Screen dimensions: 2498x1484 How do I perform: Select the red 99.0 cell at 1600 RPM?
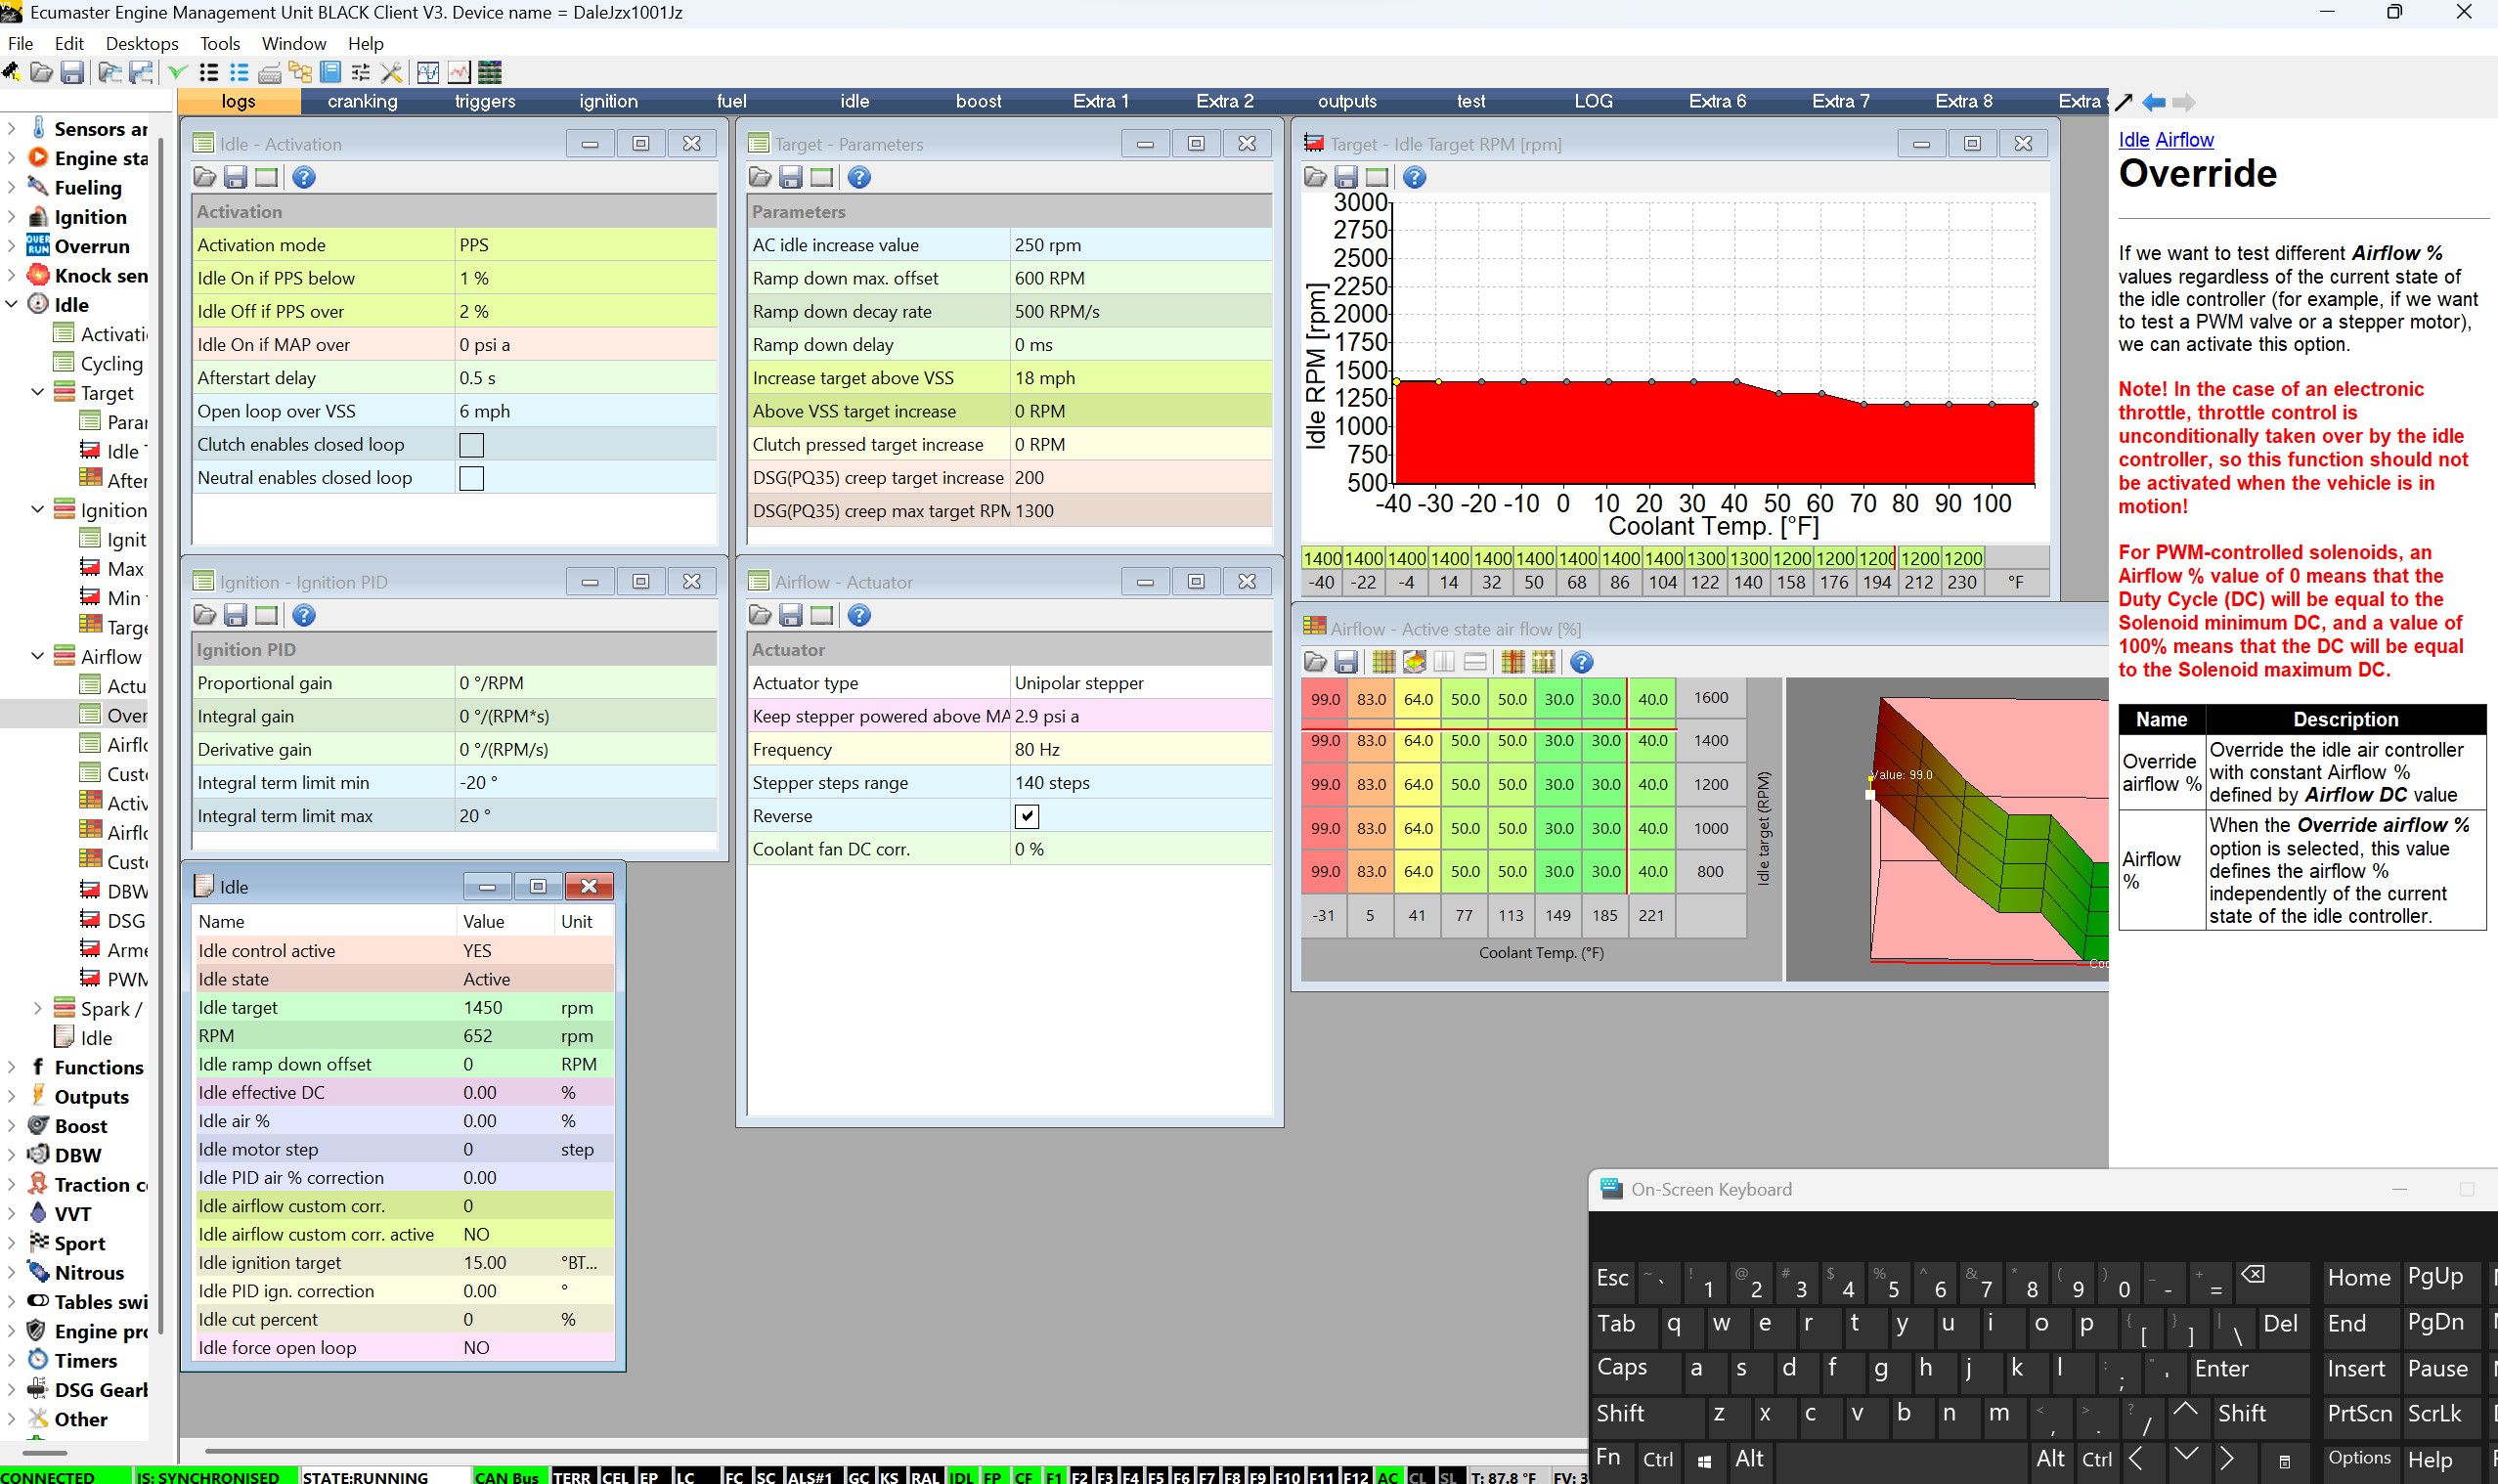pyautogui.click(x=1324, y=699)
